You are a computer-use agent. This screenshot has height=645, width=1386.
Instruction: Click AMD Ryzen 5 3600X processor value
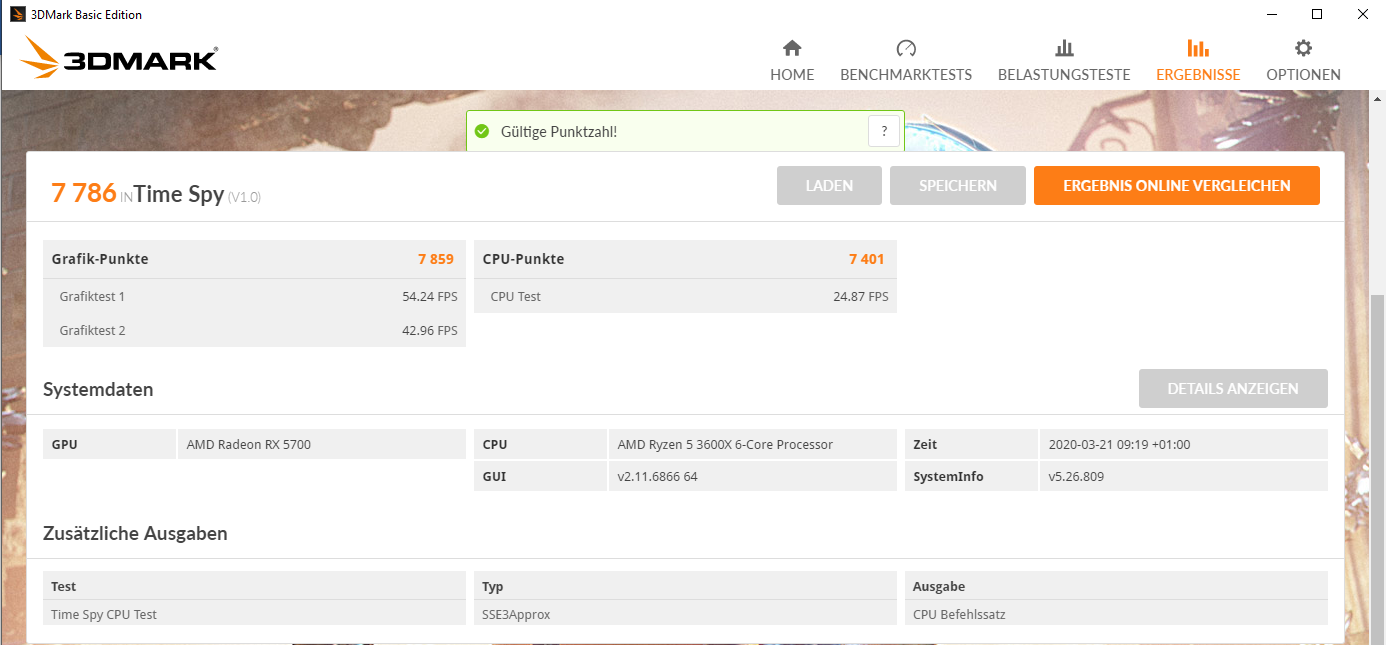tap(725, 445)
